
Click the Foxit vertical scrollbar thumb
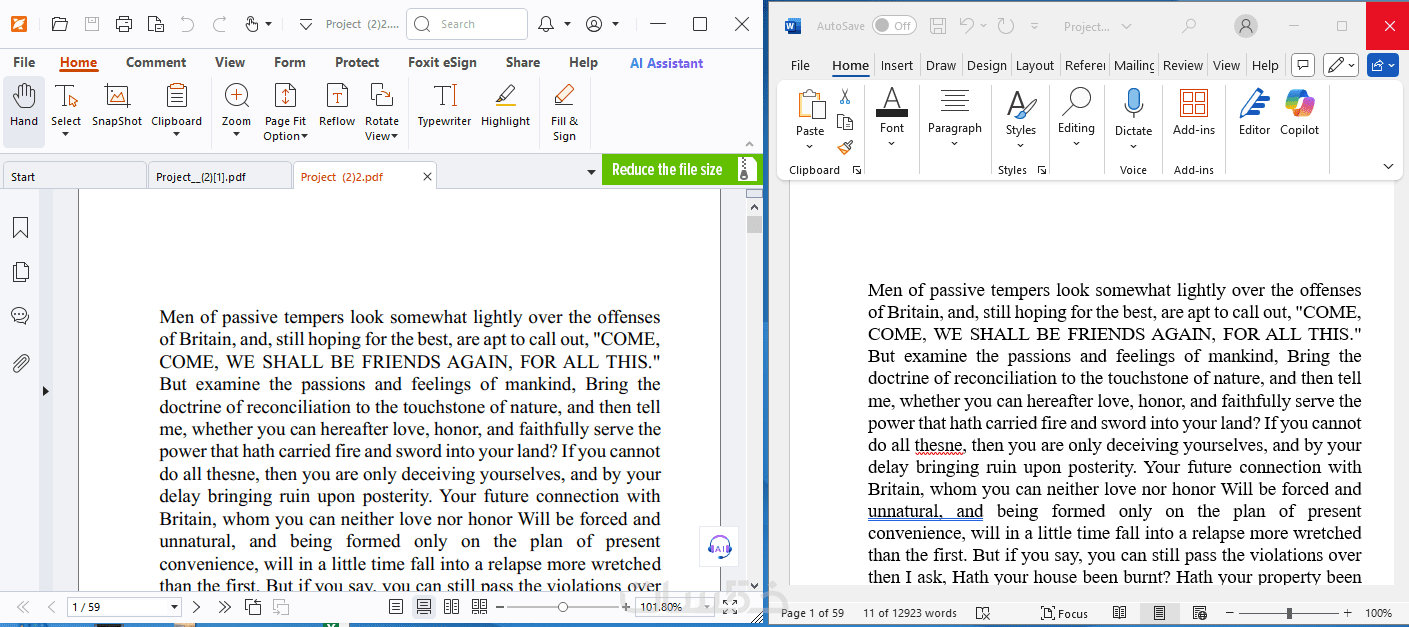pyautogui.click(x=755, y=224)
